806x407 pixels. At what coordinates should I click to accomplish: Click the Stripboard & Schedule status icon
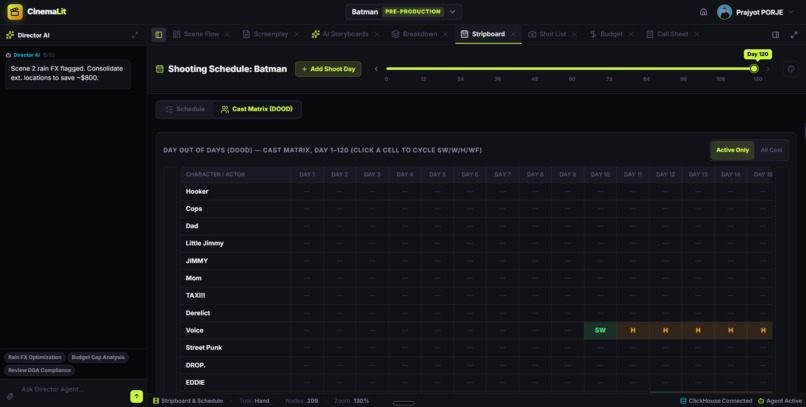coord(156,401)
